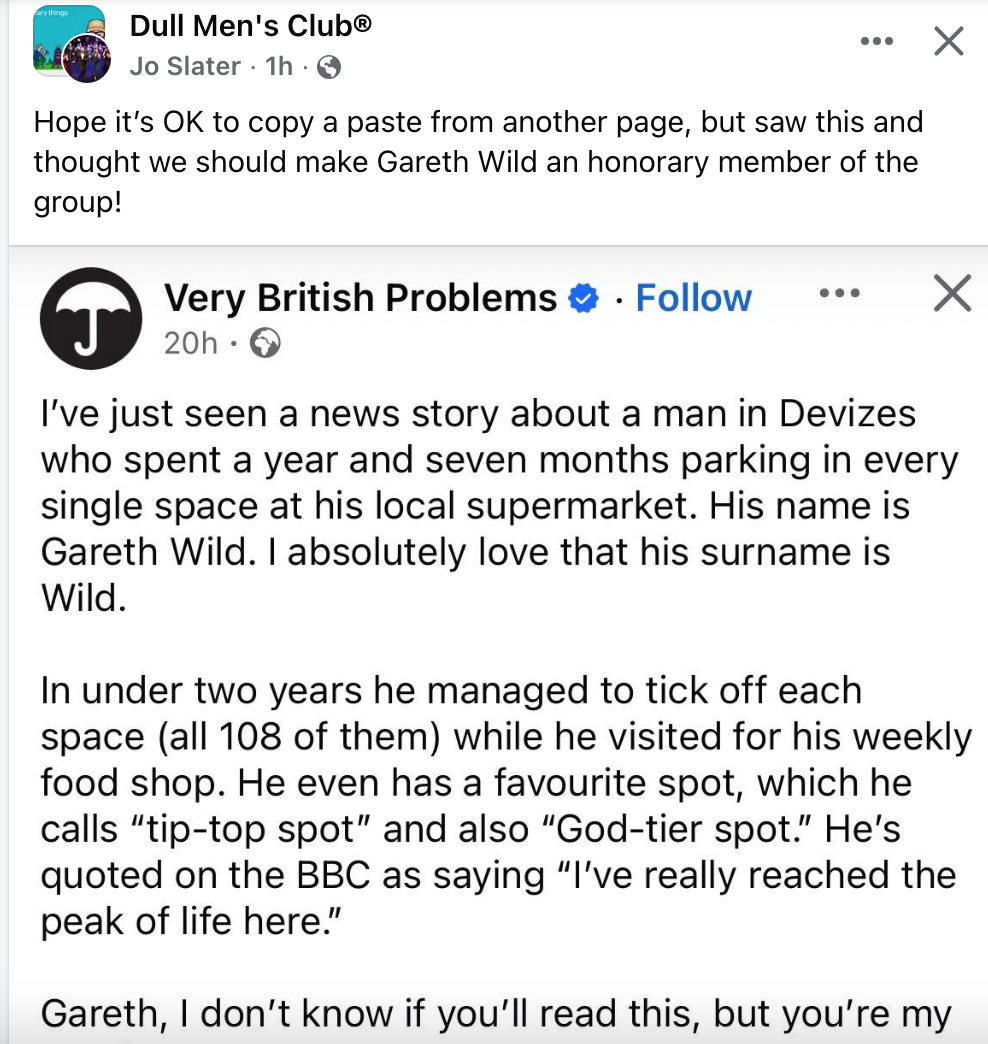This screenshot has height=1044, width=988.
Task: Click the Very British Problems umbrella logo
Action: click(x=90, y=318)
